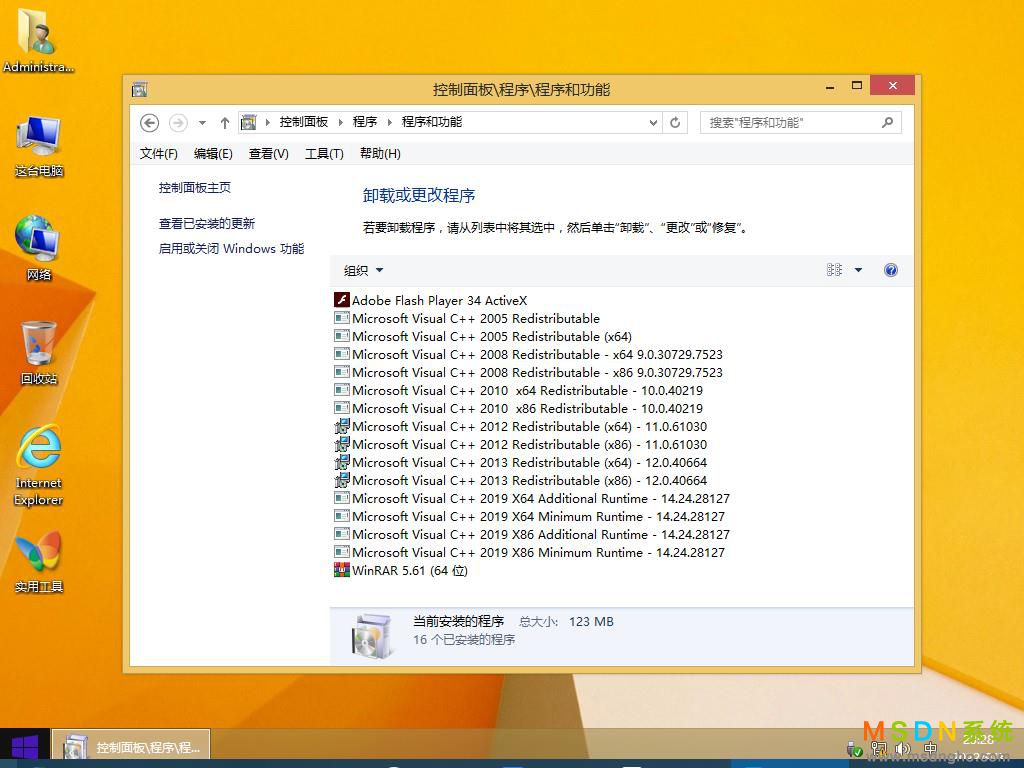Open the 编辑(E) menu

213,153
